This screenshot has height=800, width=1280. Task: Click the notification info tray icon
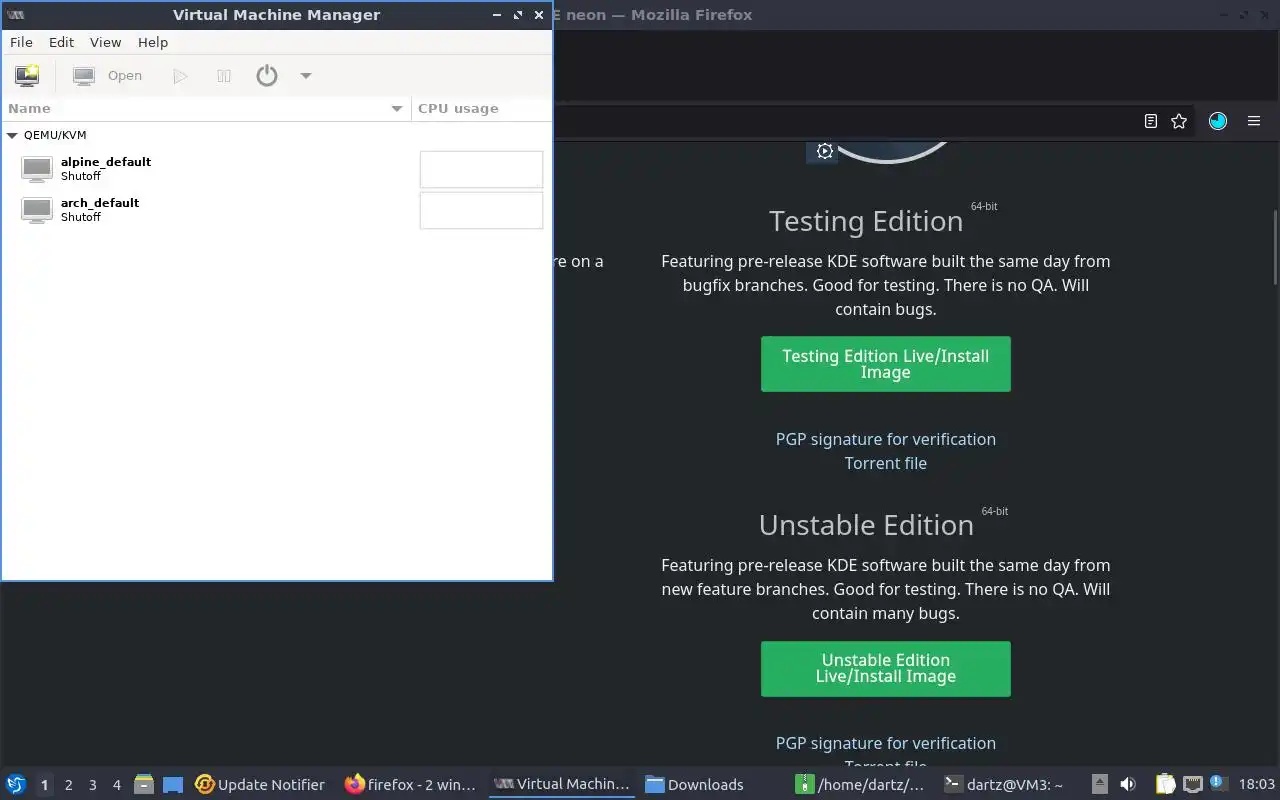pos(1218,783)
